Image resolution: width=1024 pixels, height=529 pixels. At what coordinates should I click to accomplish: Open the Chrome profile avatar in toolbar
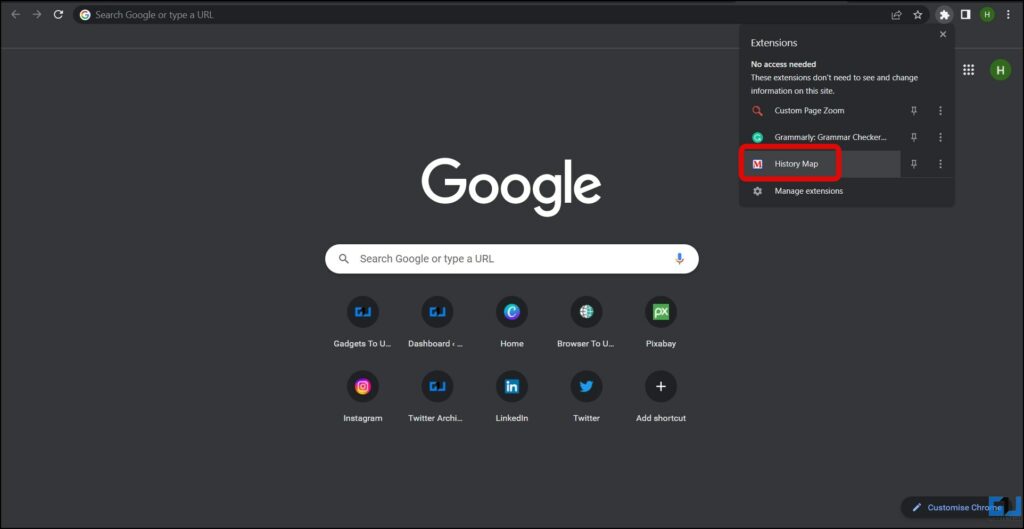point(987,14)
